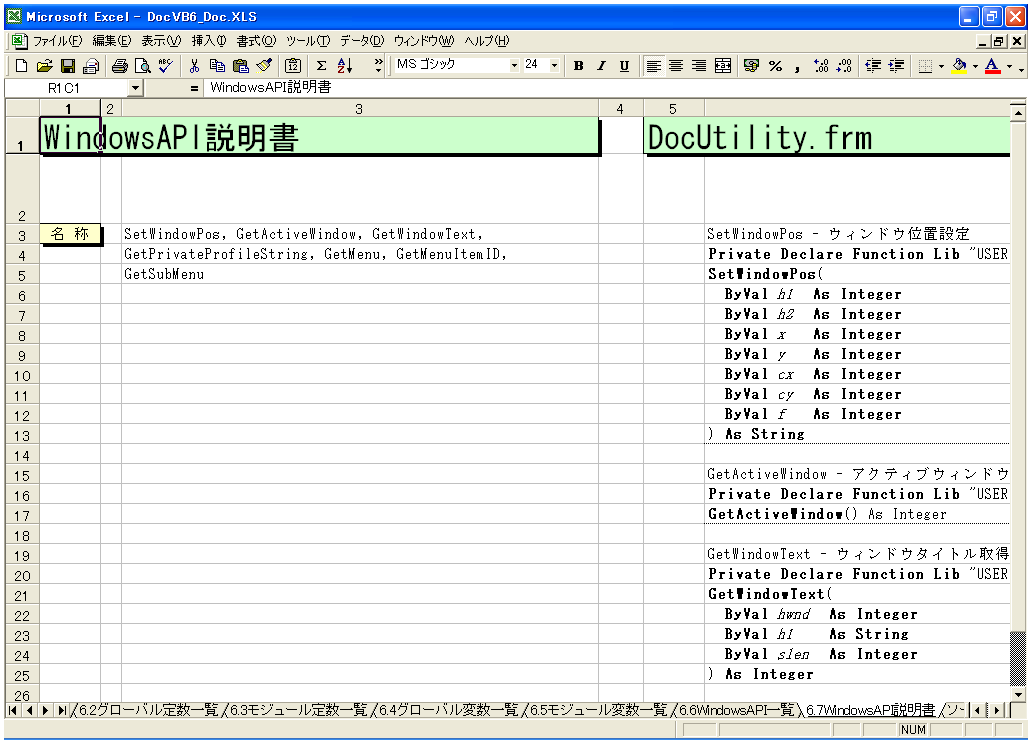This screenshot has height=740, width=1030.
Task: Open Print Preview from the toolbar
Action: pyautogui.click(x=142, y=66)
